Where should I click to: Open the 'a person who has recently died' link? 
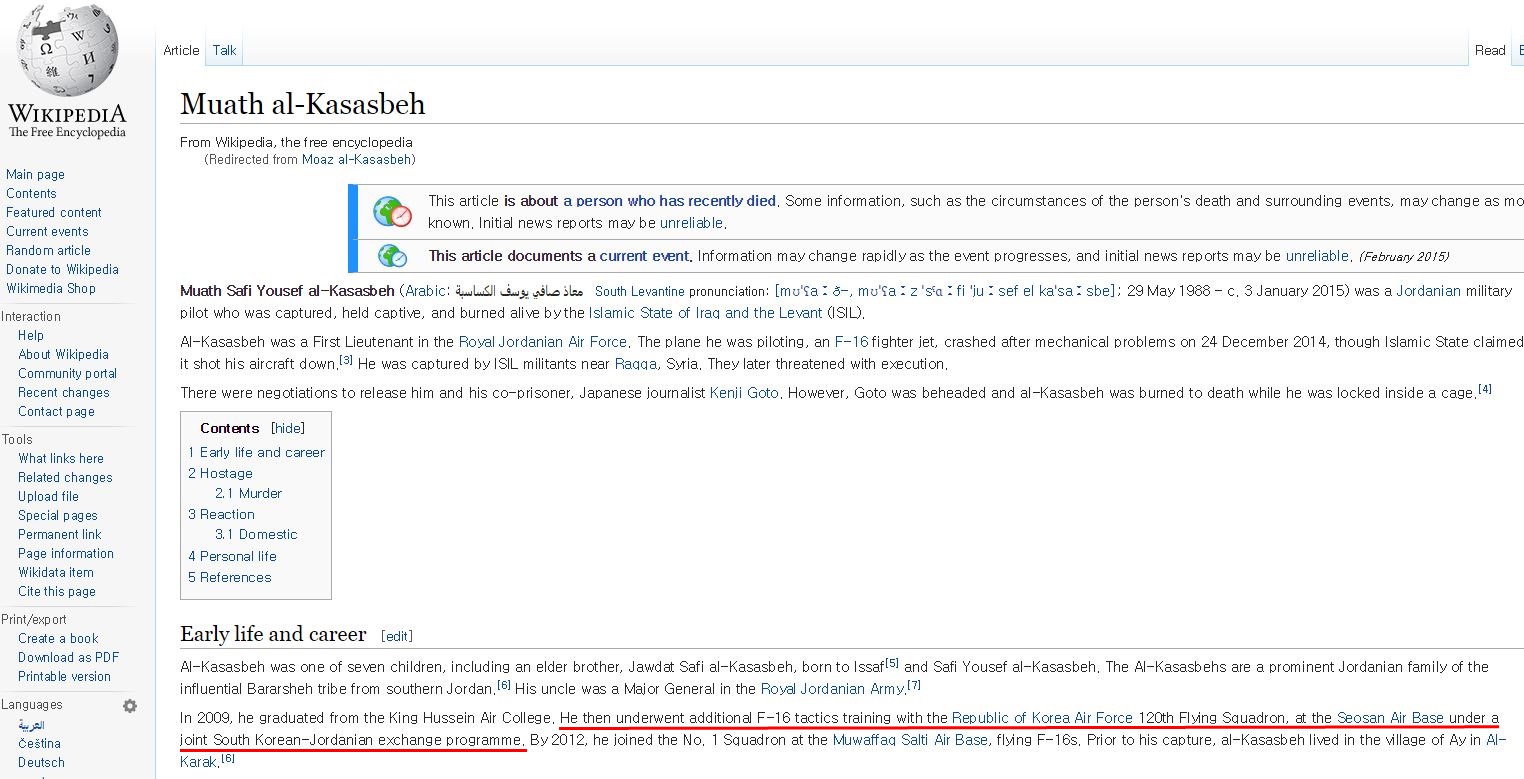pyautogui.click(x=669, y=201)
